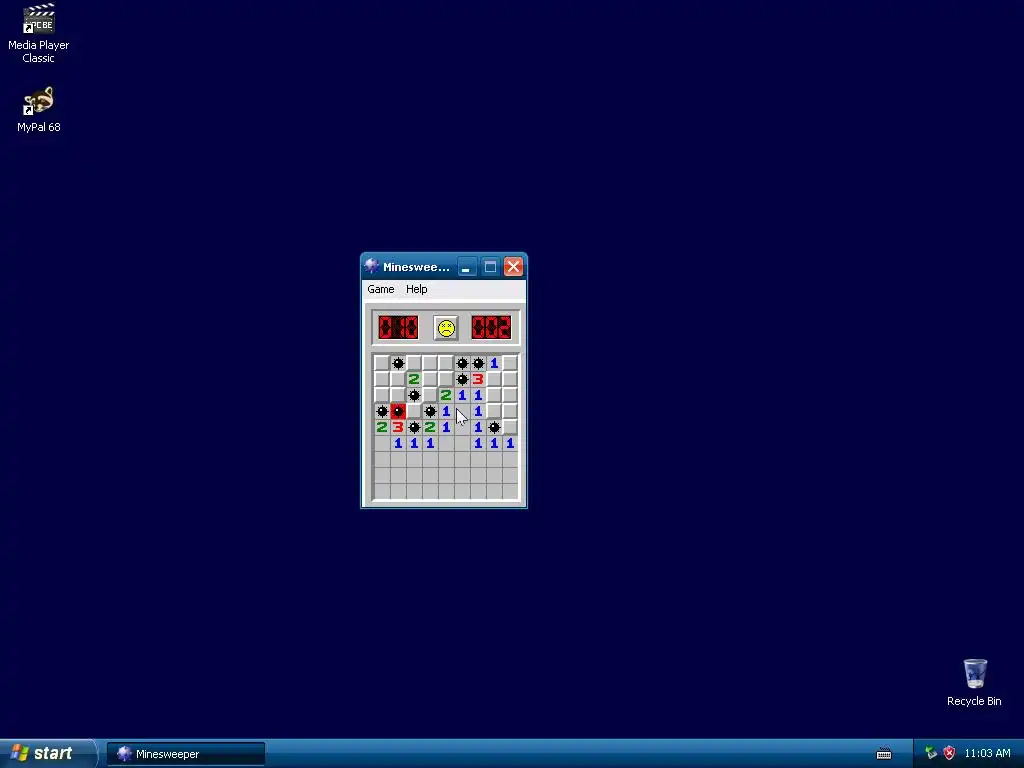Click the mine directly left of the exploded mine

click(x=382, y=411)
